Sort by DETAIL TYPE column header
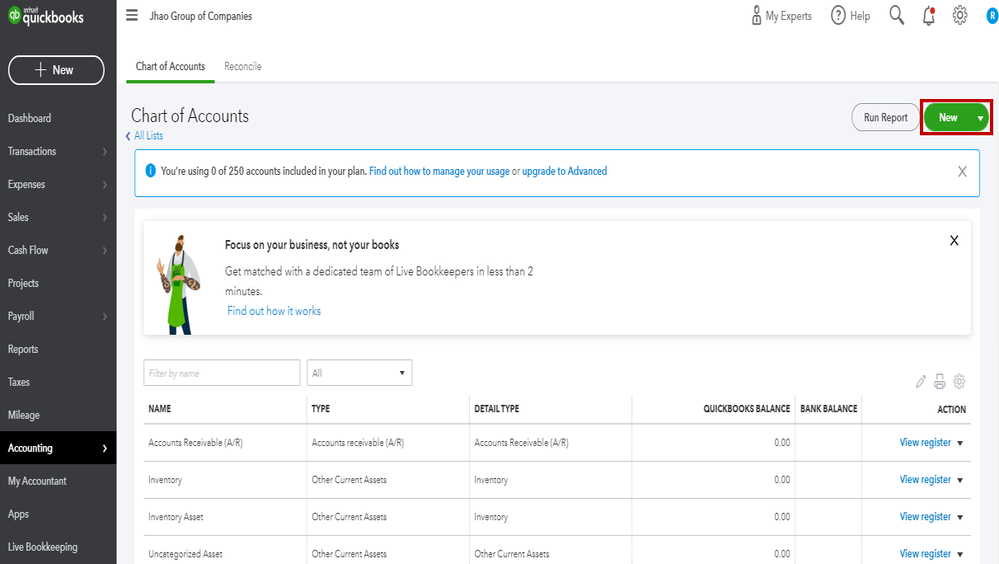999x564 pixels. [x=496, y=409]
